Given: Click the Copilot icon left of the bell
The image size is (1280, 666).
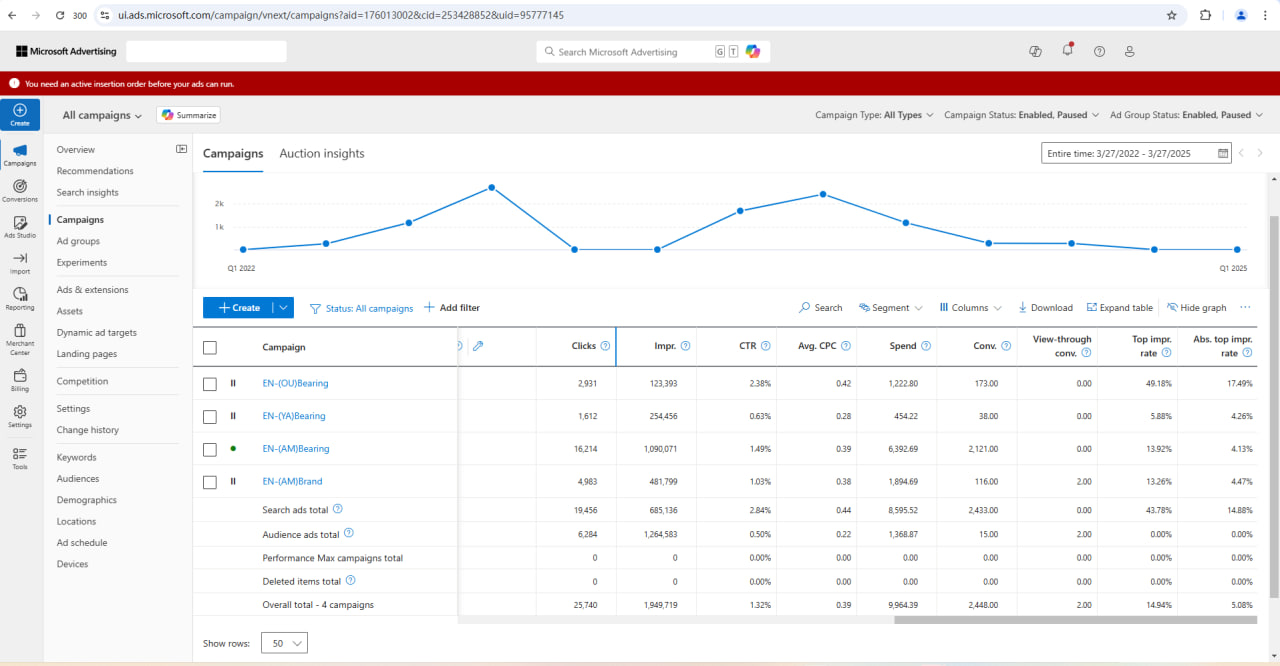Looking at the screenshot, I should click(x=1035, y=52).
